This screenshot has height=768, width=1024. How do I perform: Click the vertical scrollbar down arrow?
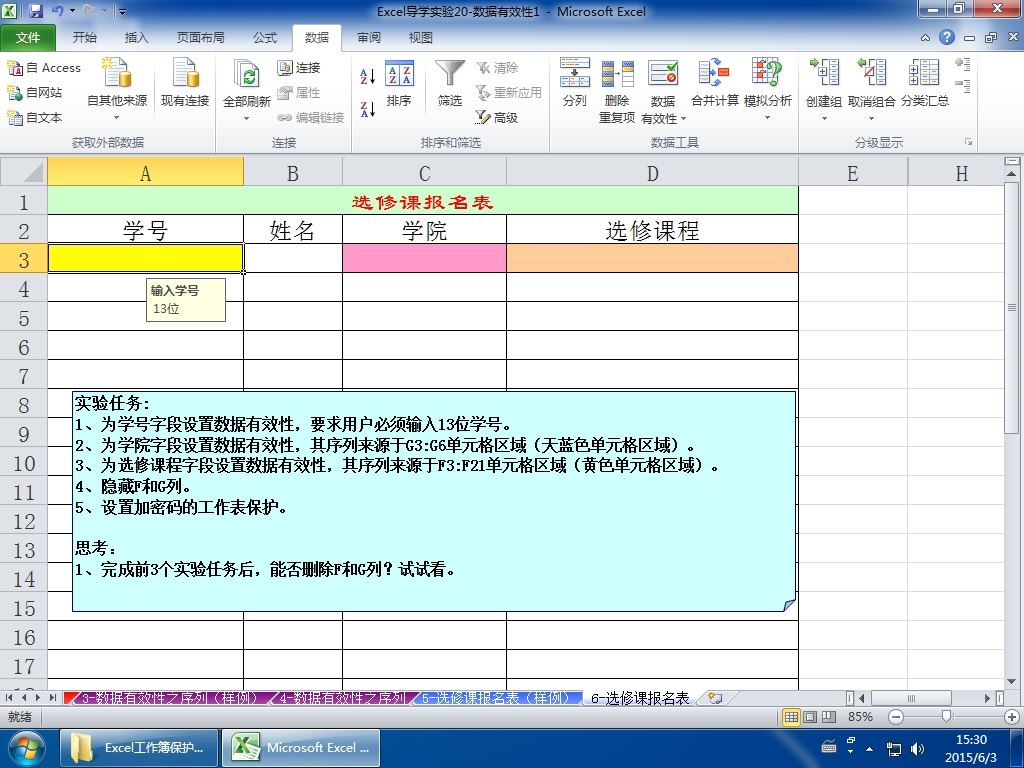pos(1012,682)
